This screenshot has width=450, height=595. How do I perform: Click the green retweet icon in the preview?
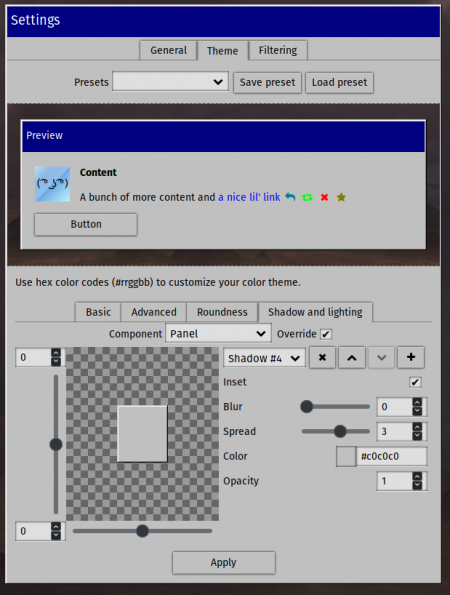click(x=307, y=197)
